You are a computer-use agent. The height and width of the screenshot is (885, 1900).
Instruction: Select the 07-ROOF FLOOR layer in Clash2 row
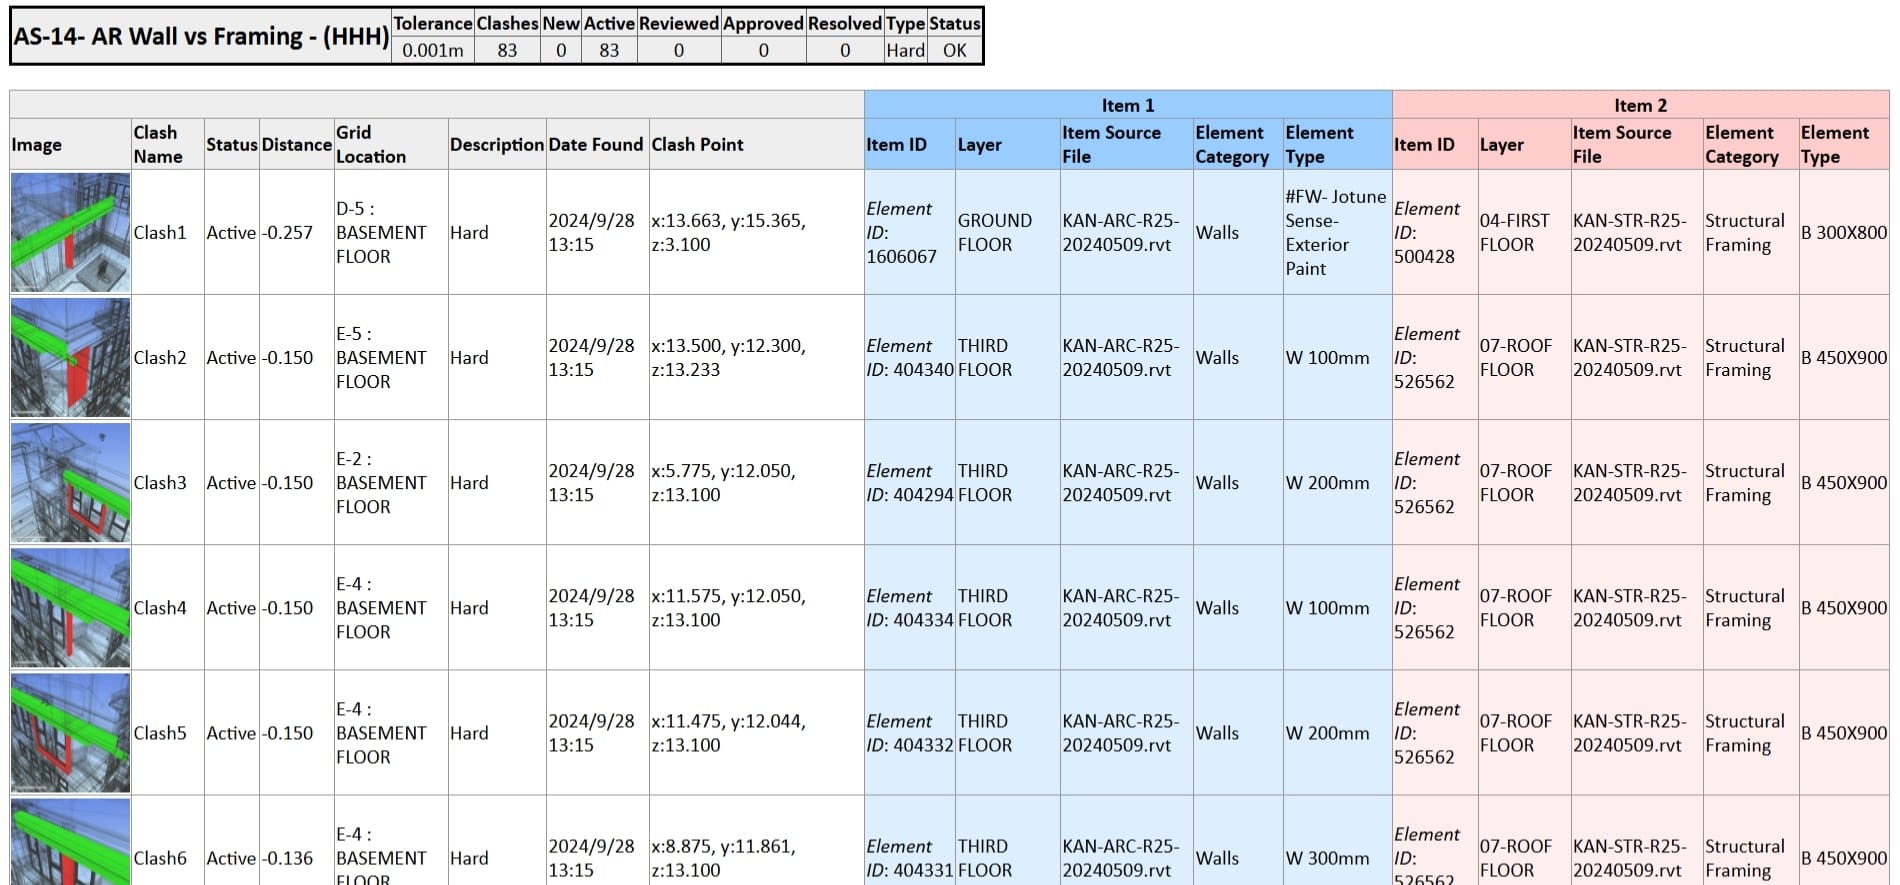click(x=1516, y=357)
